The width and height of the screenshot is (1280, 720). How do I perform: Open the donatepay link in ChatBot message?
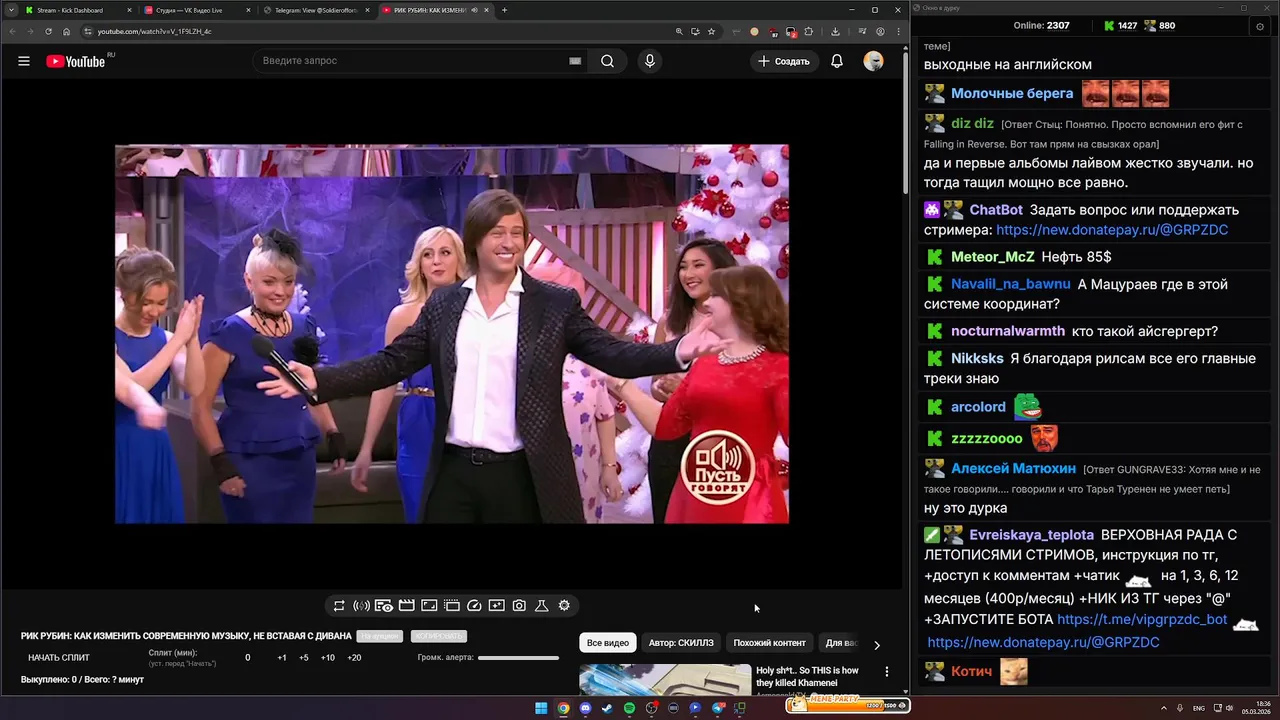pyautogui.click(x=1112, y=230)
